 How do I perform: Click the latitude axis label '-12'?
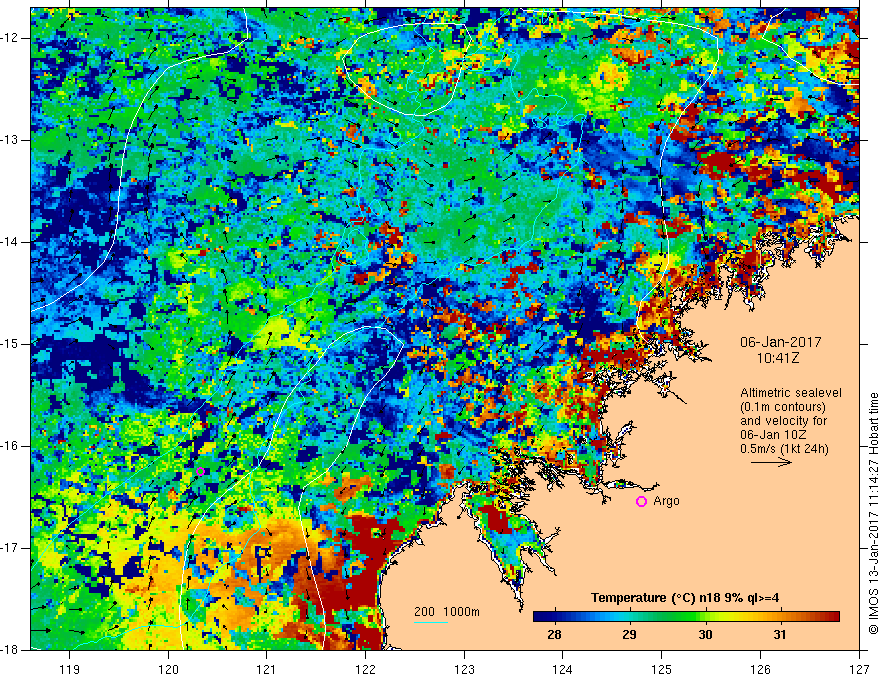11,38
